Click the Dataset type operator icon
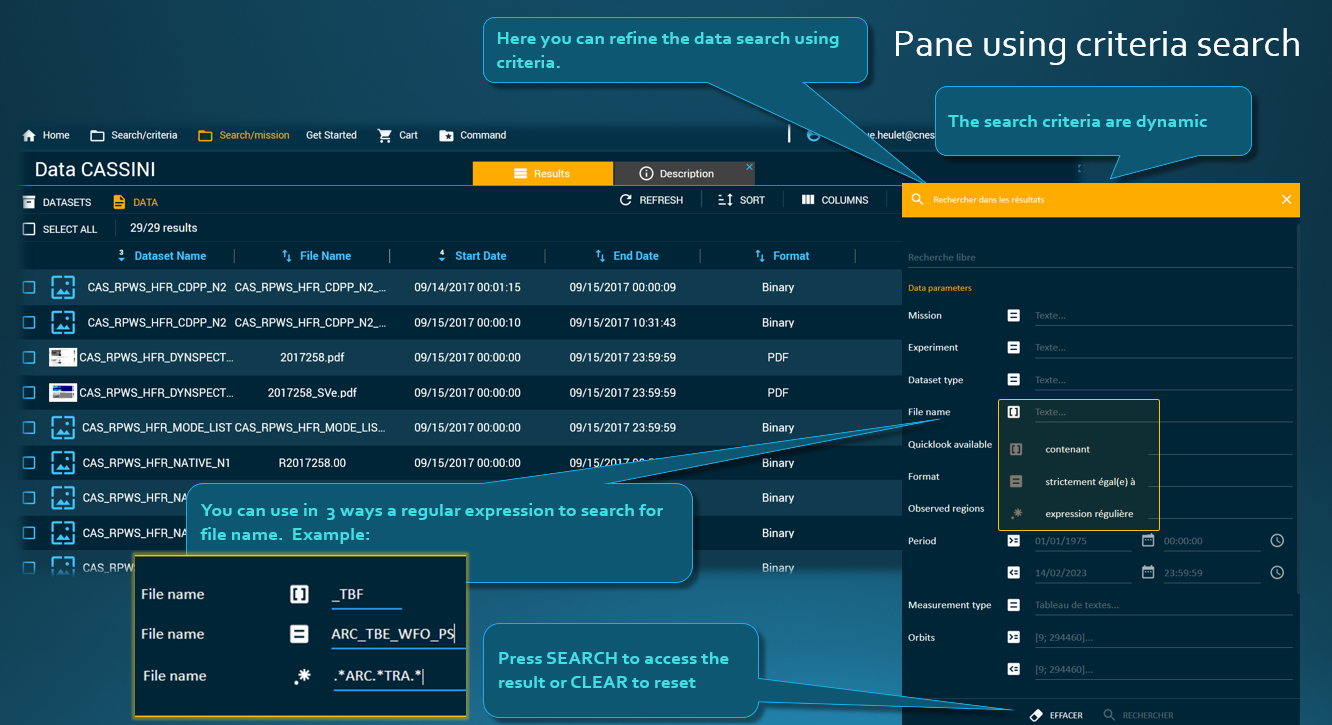The image size is (1332, 725). (x=1013, y=379)
